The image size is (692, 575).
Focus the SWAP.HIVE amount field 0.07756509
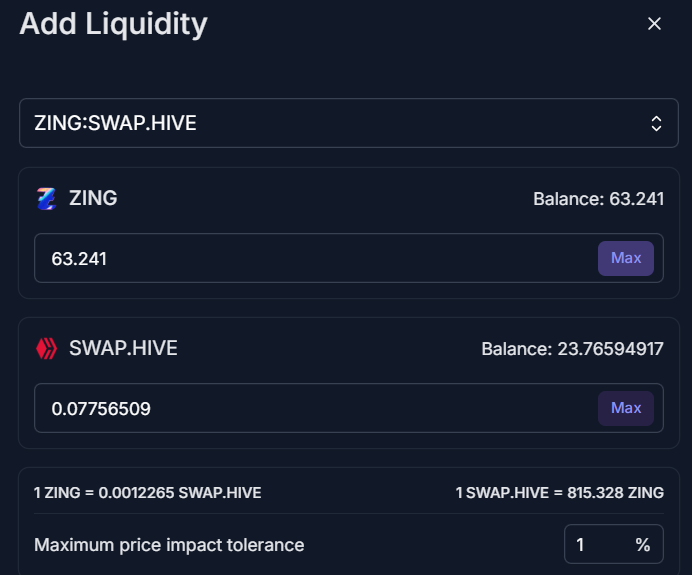coord(316,408)
